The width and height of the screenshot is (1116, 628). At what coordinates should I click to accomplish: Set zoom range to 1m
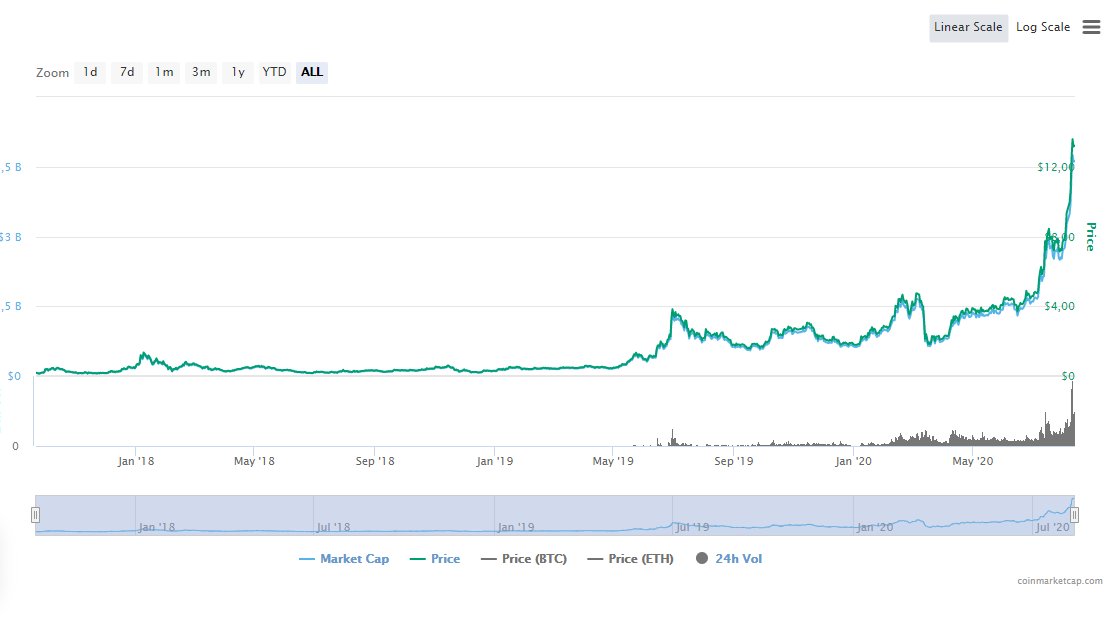(x=164, y=72)
